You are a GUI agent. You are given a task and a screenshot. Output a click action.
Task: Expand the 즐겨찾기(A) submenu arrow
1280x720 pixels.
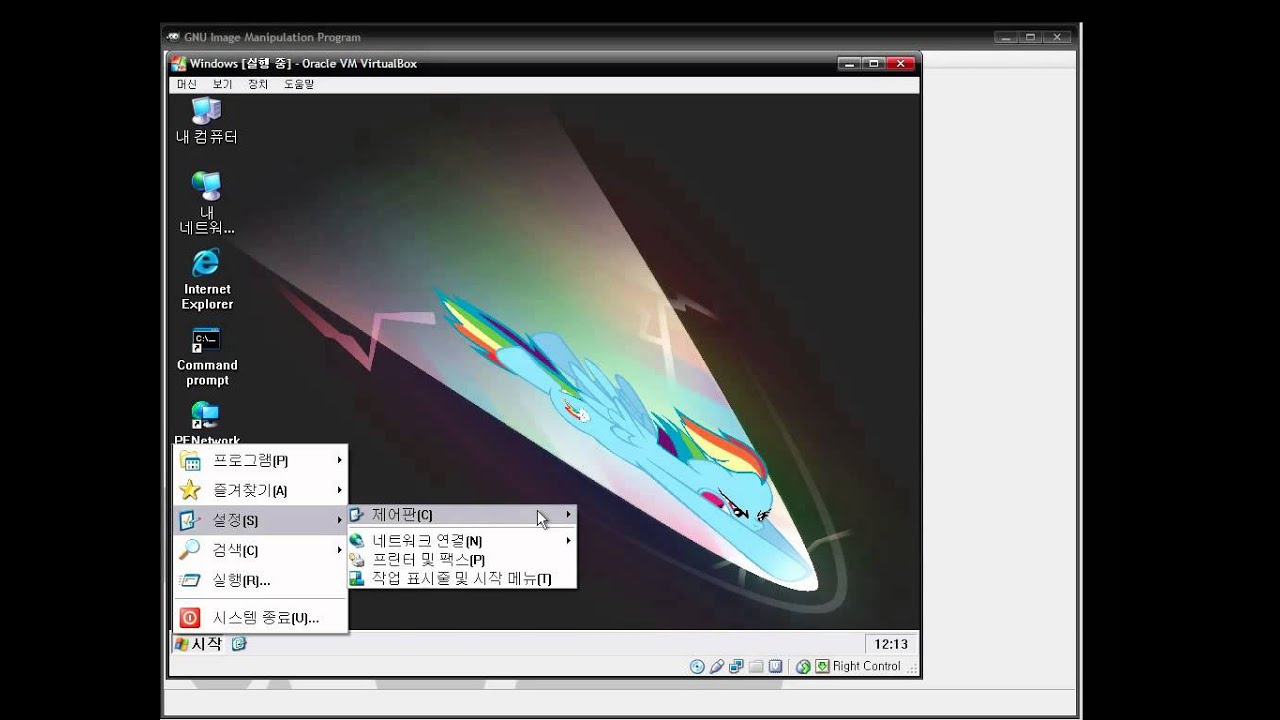[x=340, y=490]
